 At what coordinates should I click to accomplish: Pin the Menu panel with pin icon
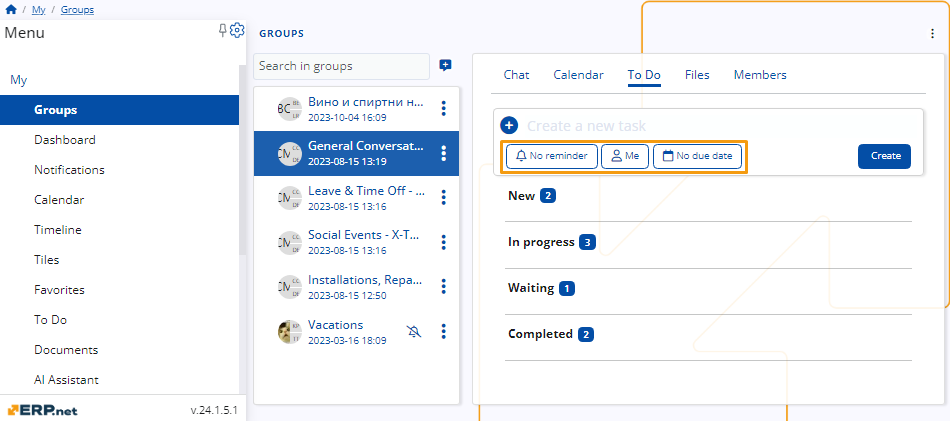click(x=222, y=30)
